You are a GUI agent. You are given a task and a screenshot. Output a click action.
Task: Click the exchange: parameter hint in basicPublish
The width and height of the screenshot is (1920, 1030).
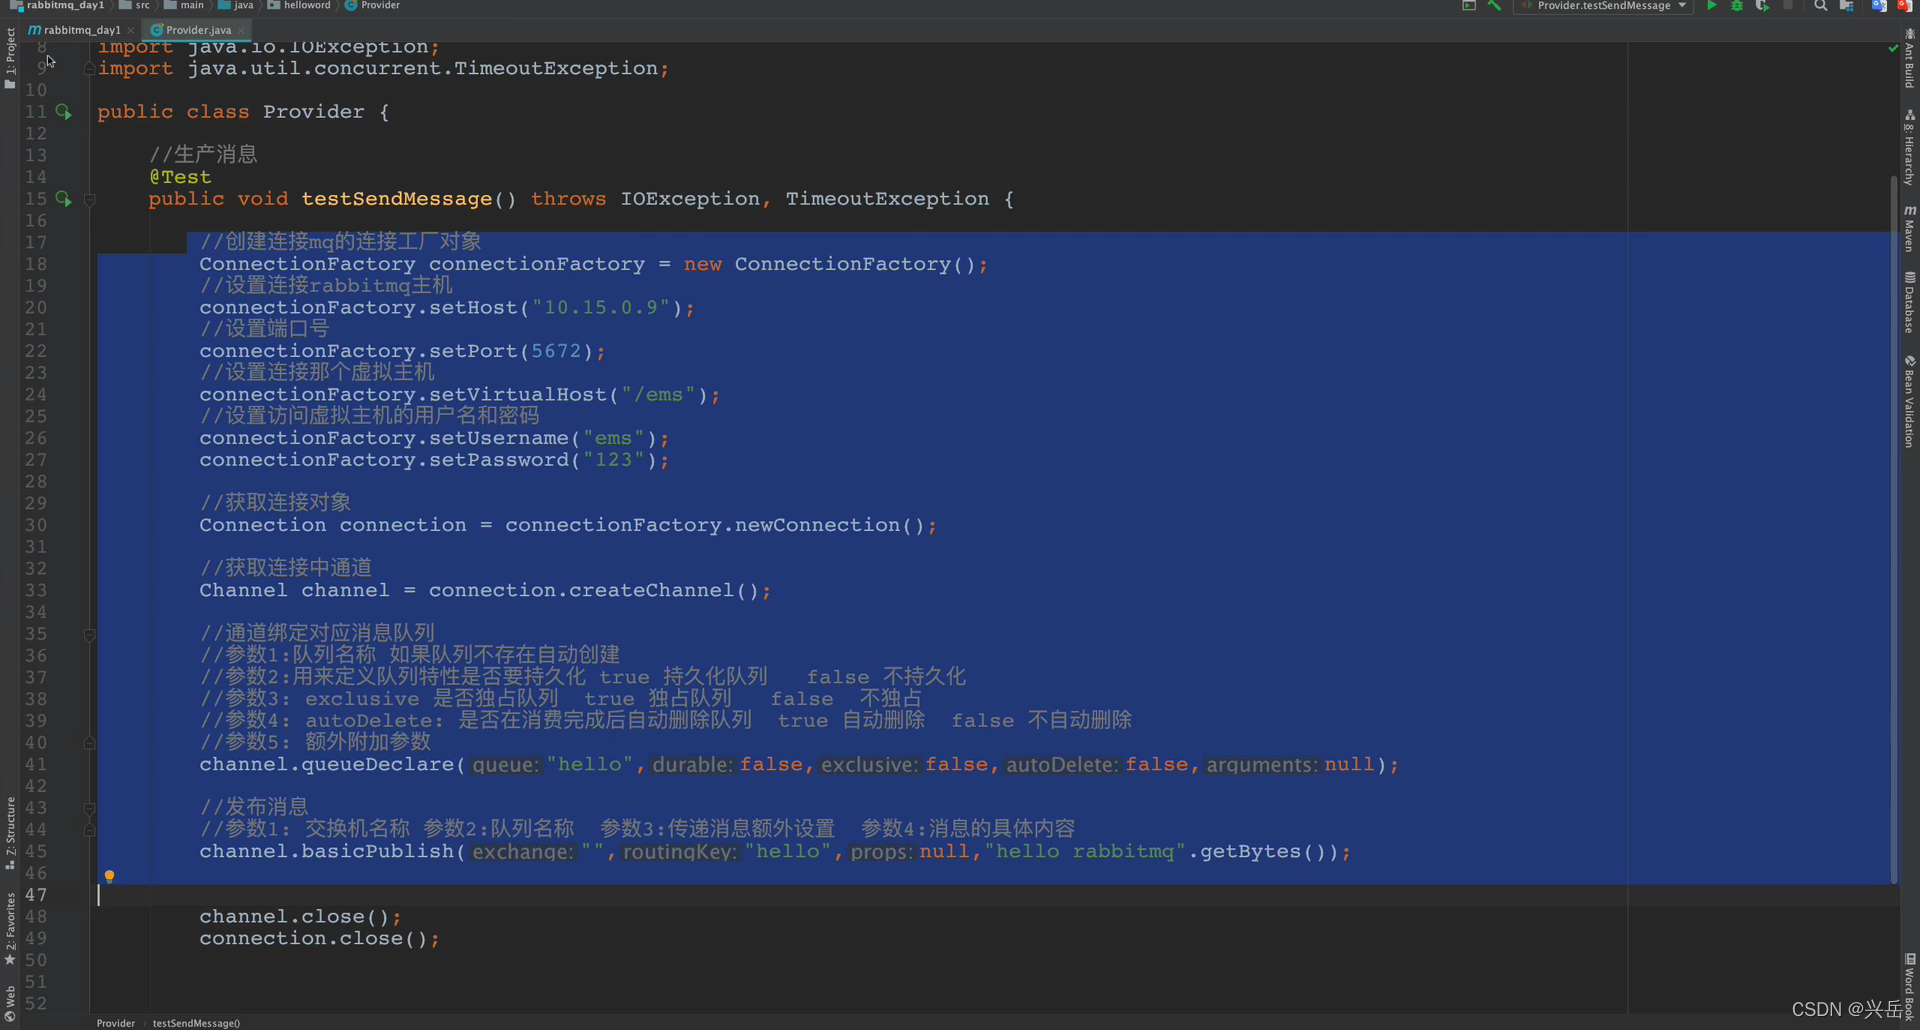(523, 852)
